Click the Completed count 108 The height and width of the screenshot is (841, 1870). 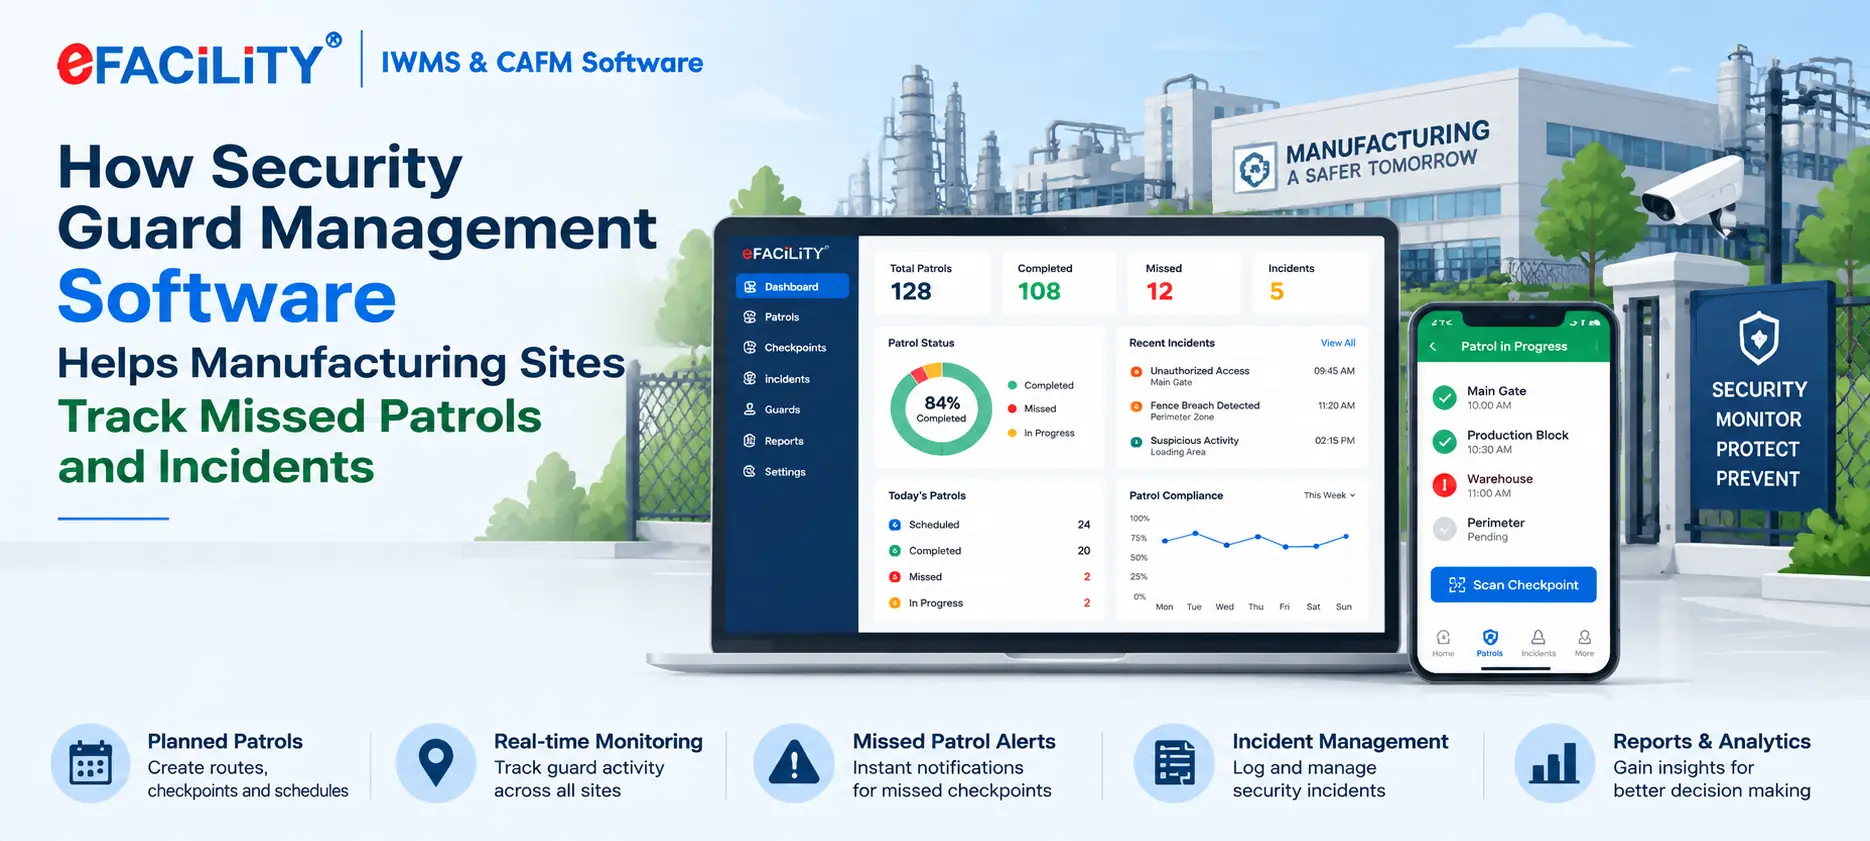coord(1039,292)
